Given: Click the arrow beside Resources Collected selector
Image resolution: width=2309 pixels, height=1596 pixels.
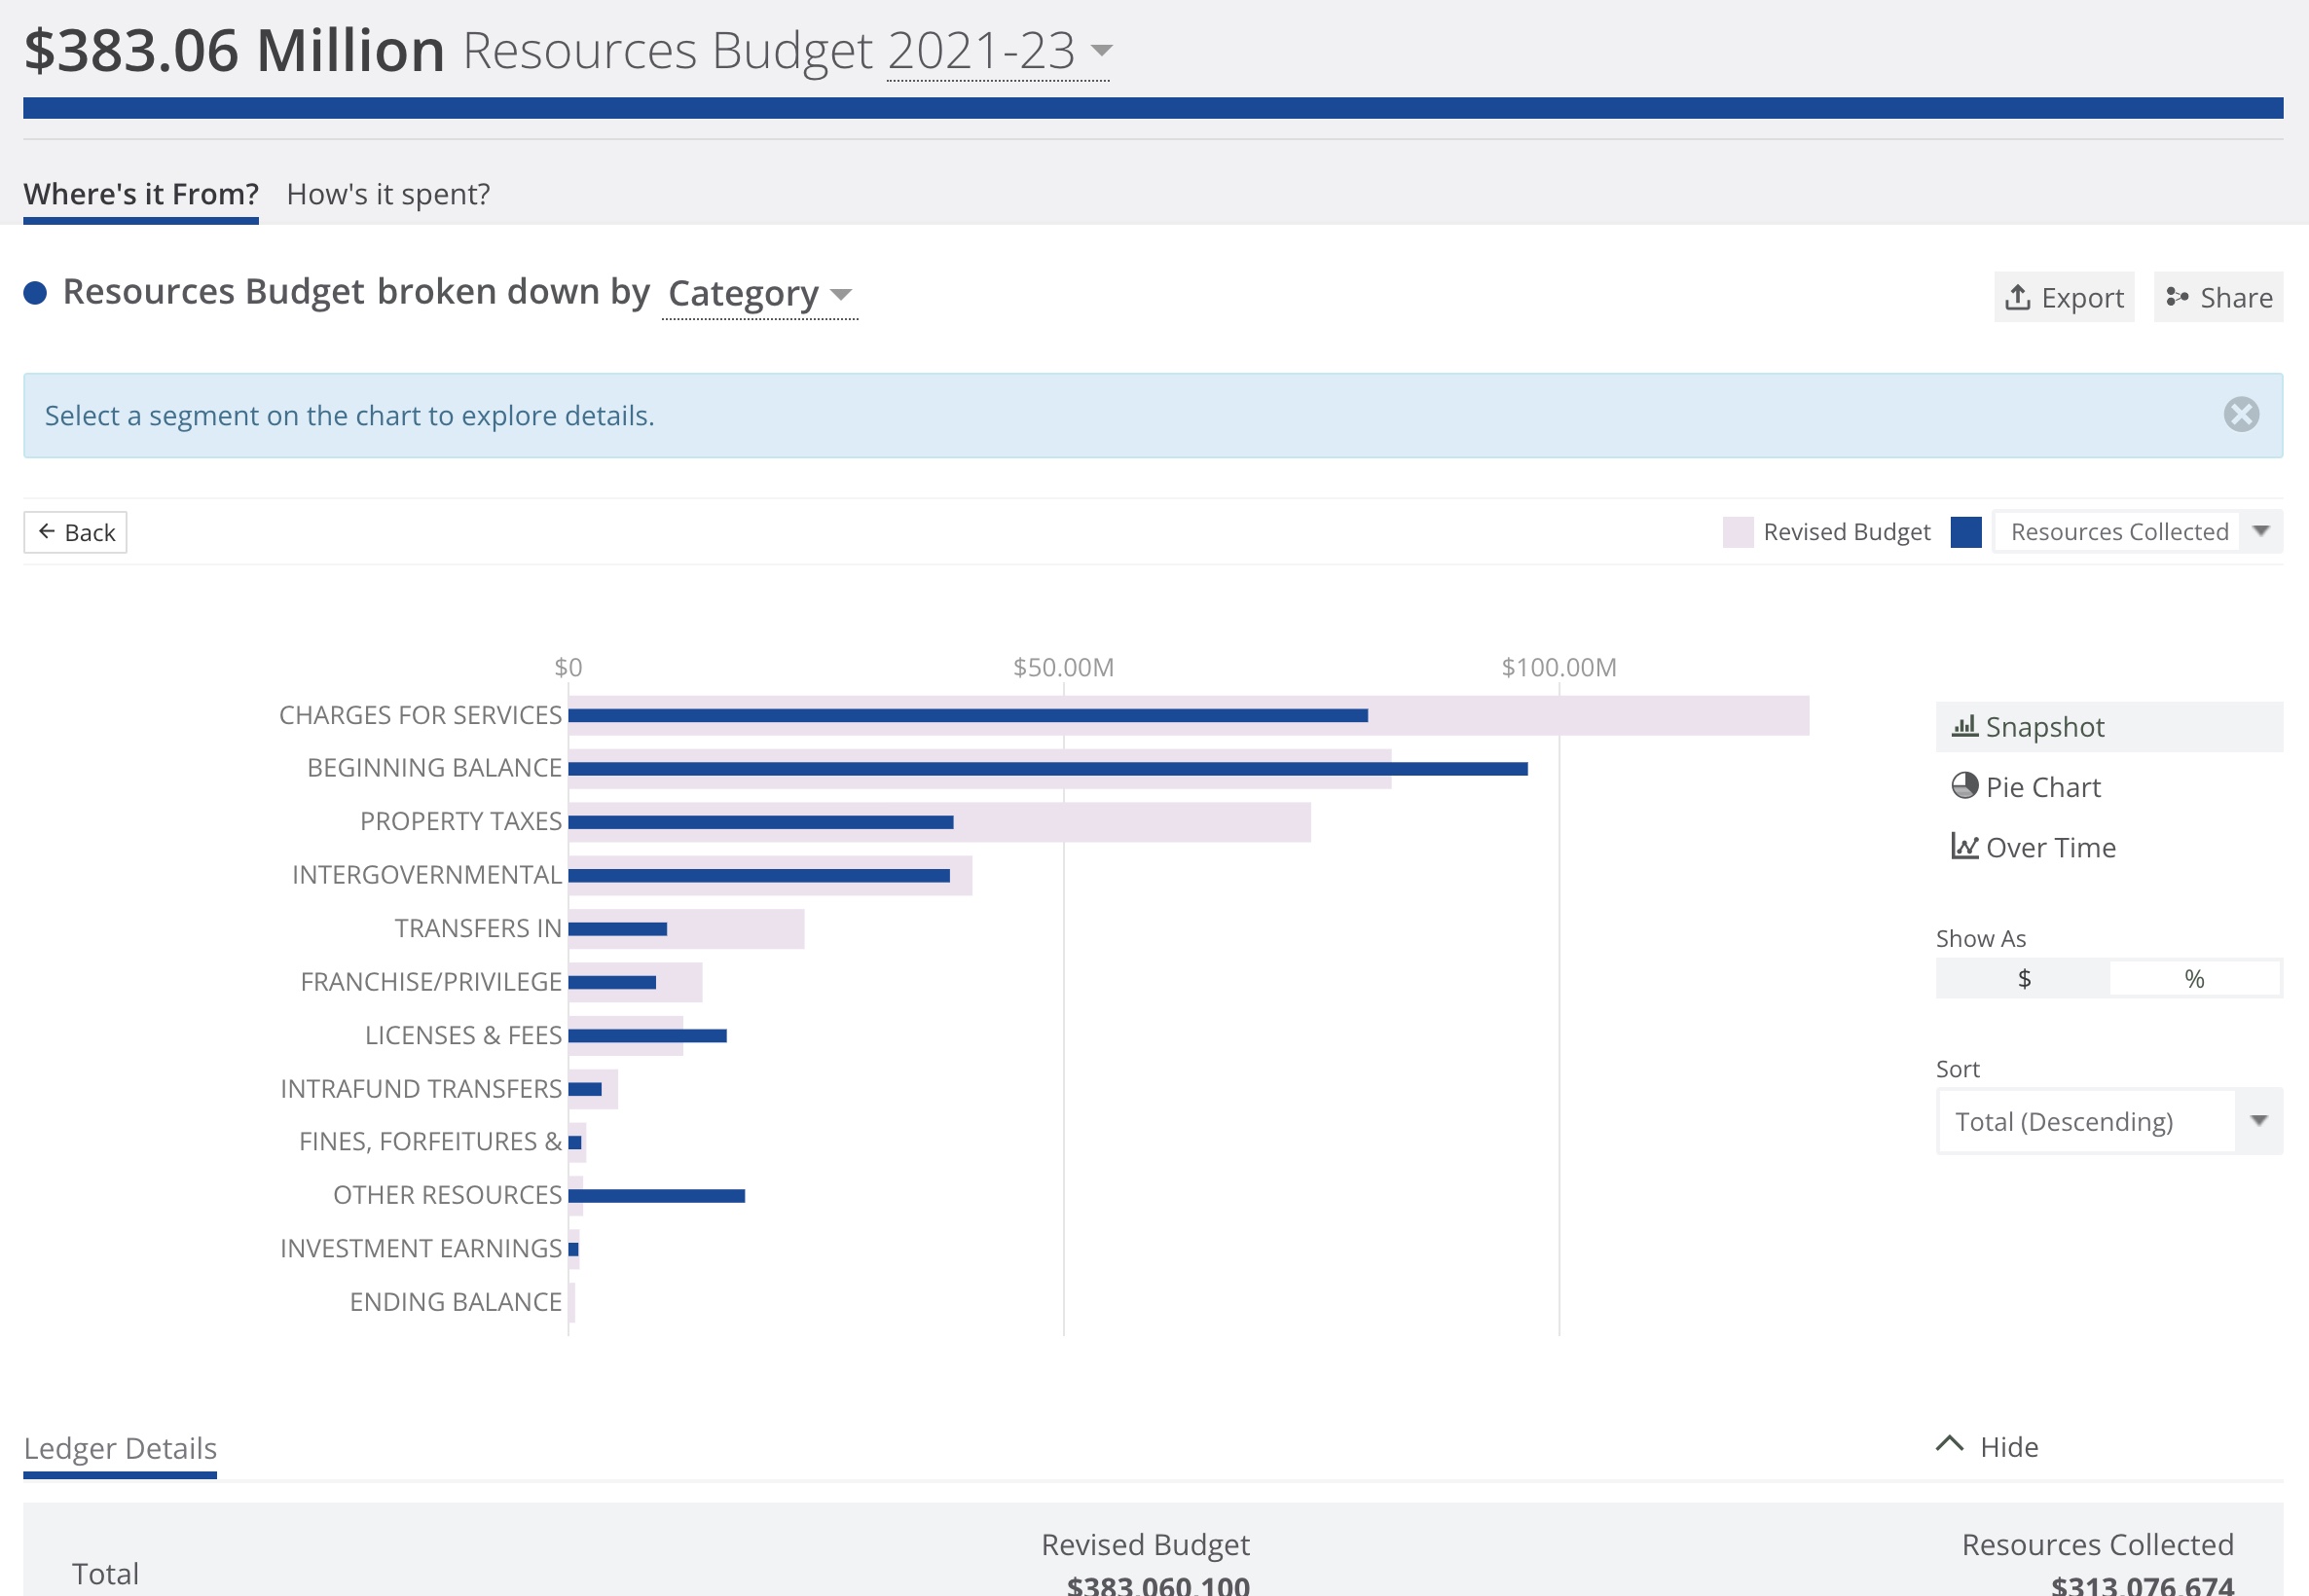Looking at the screenshot, I should coord(2260,531).
